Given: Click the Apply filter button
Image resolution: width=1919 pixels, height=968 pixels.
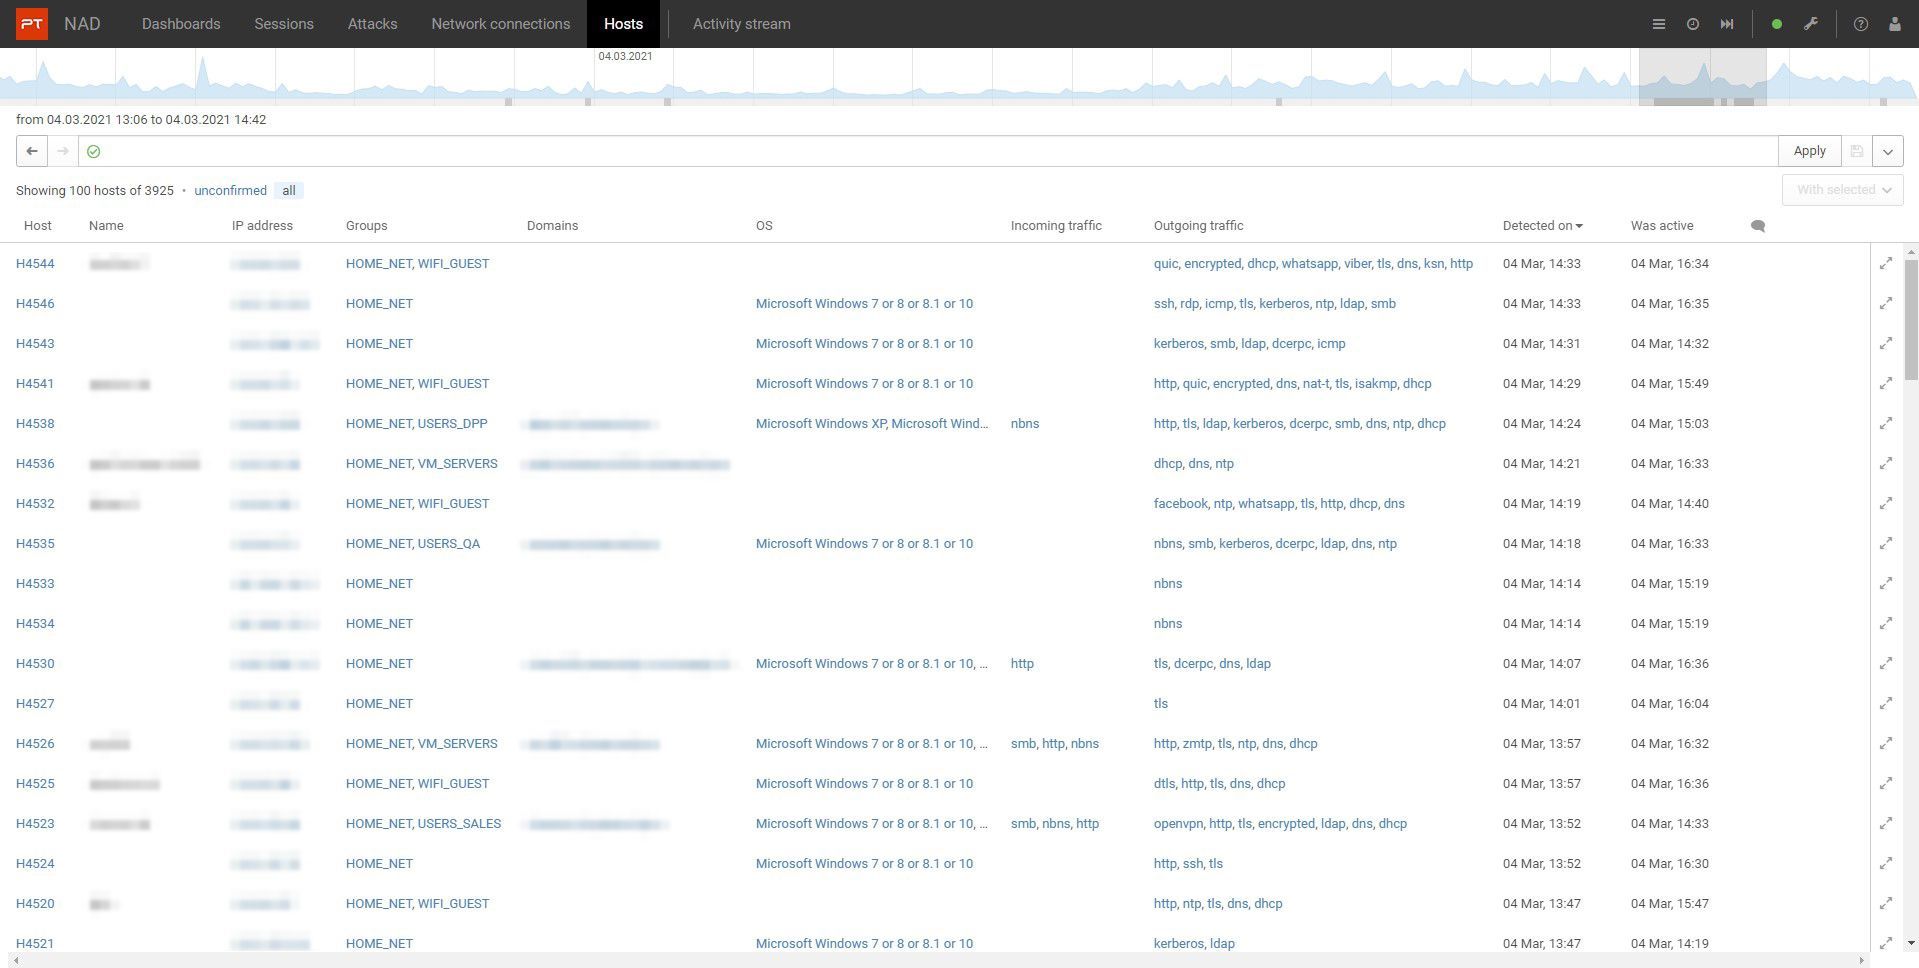Looking at the screenshot, I should [1809, 151].
